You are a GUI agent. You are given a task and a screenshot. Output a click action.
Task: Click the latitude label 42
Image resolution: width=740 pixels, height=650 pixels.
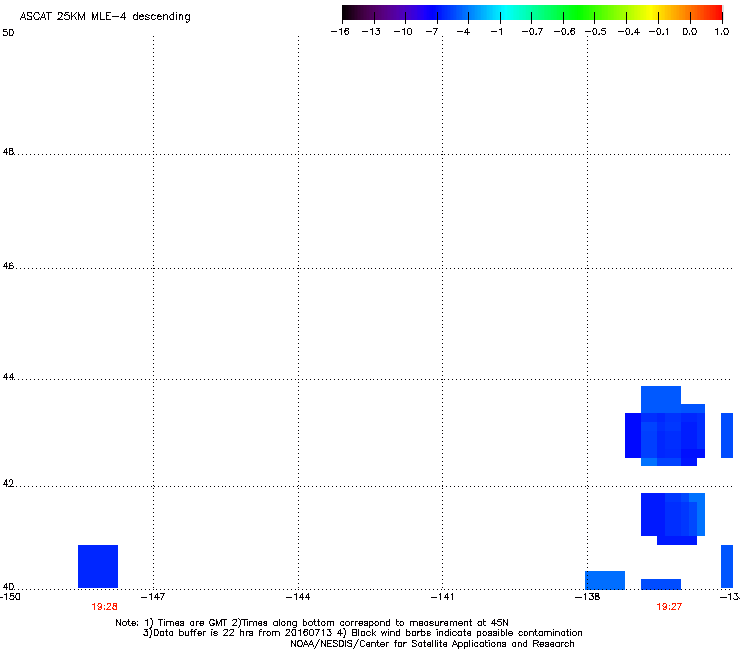click(8, 483)
